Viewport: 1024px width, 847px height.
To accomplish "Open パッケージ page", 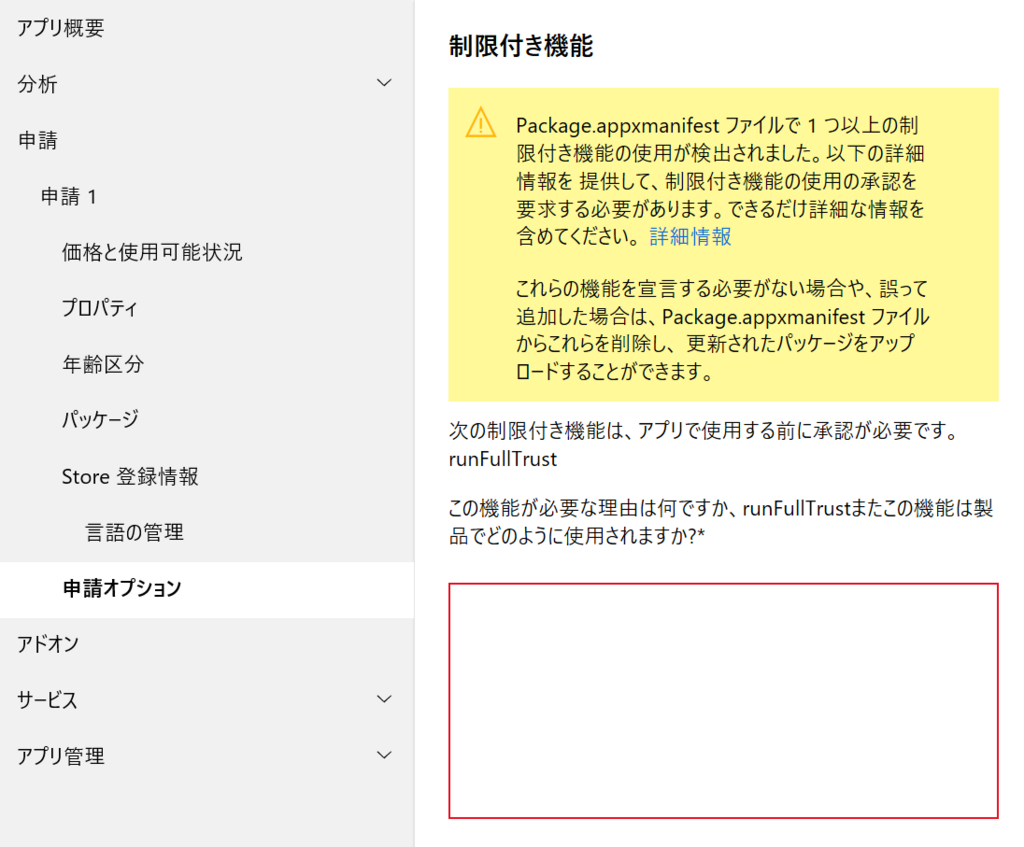I will pos(100,419).
